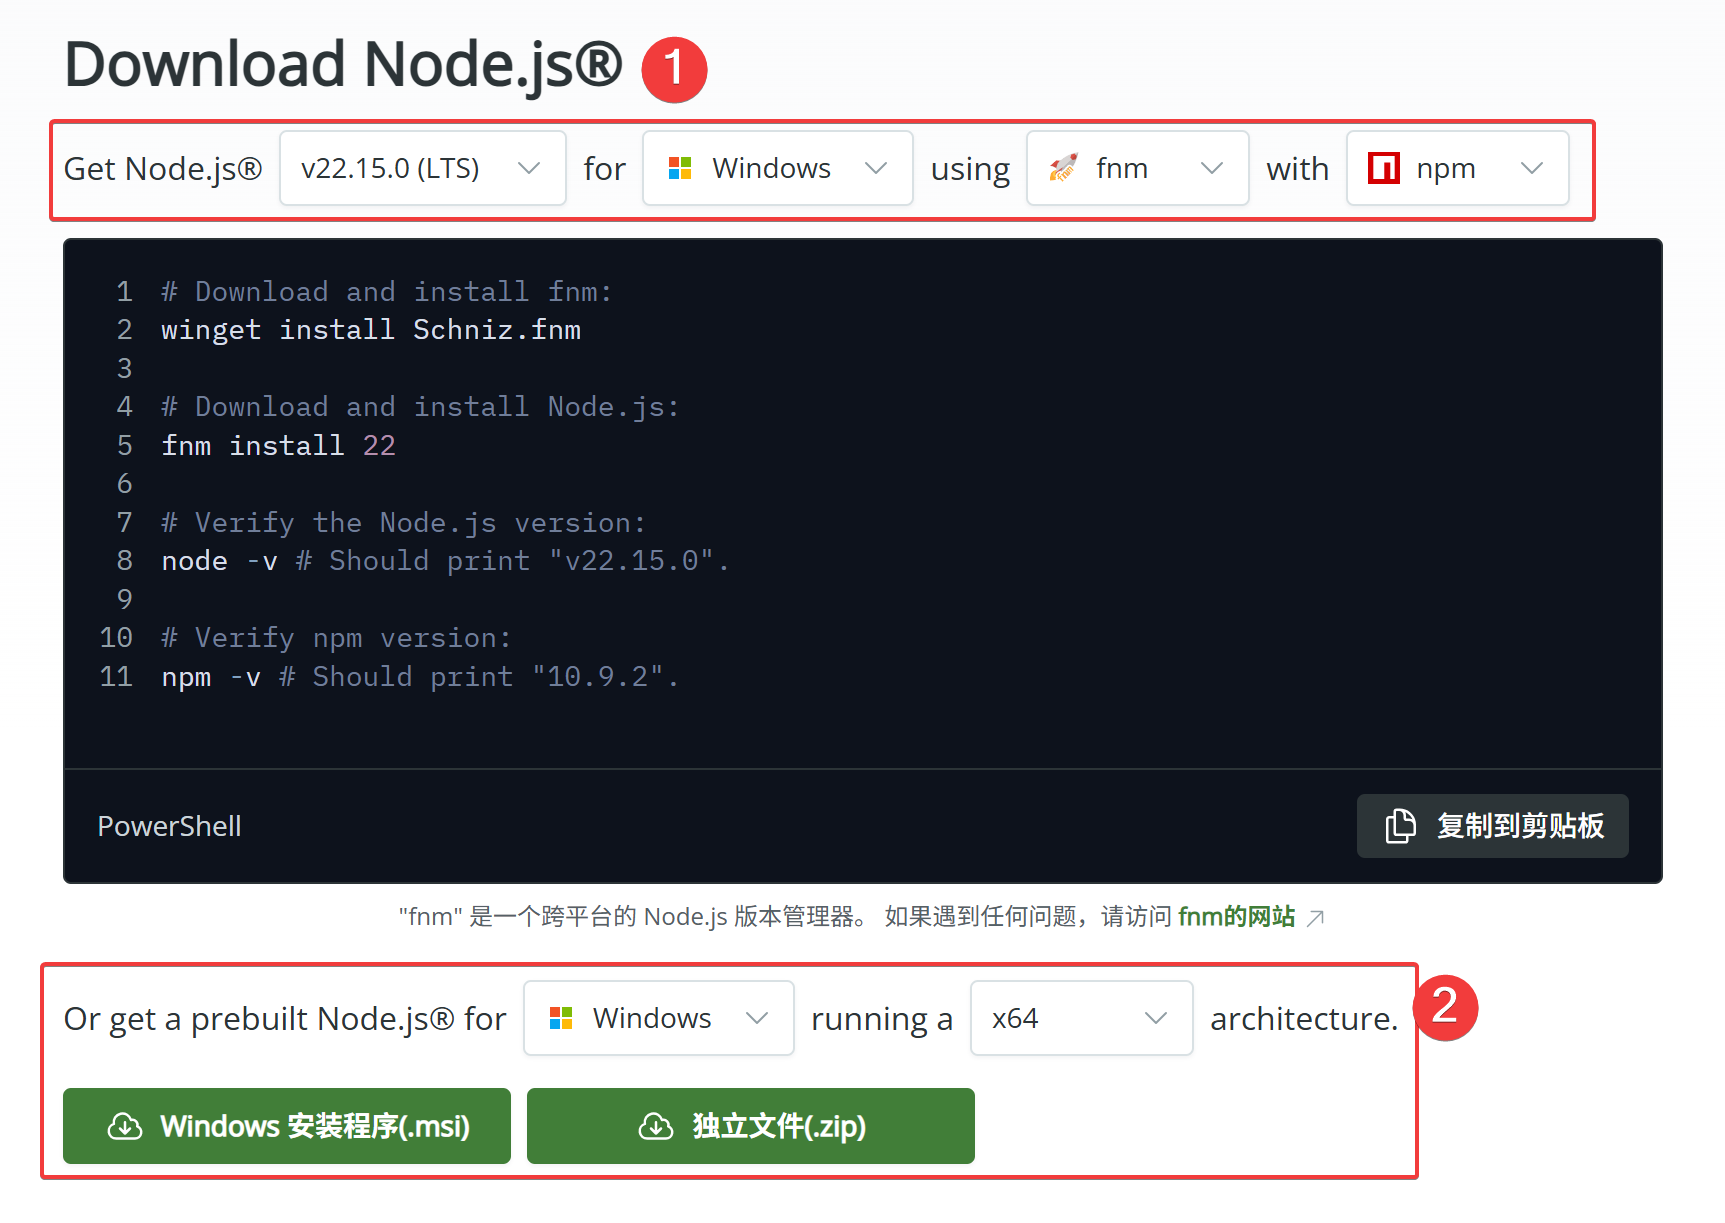
Task: Open the Windows platform dropdown in the top row
Action: (777, 168)
